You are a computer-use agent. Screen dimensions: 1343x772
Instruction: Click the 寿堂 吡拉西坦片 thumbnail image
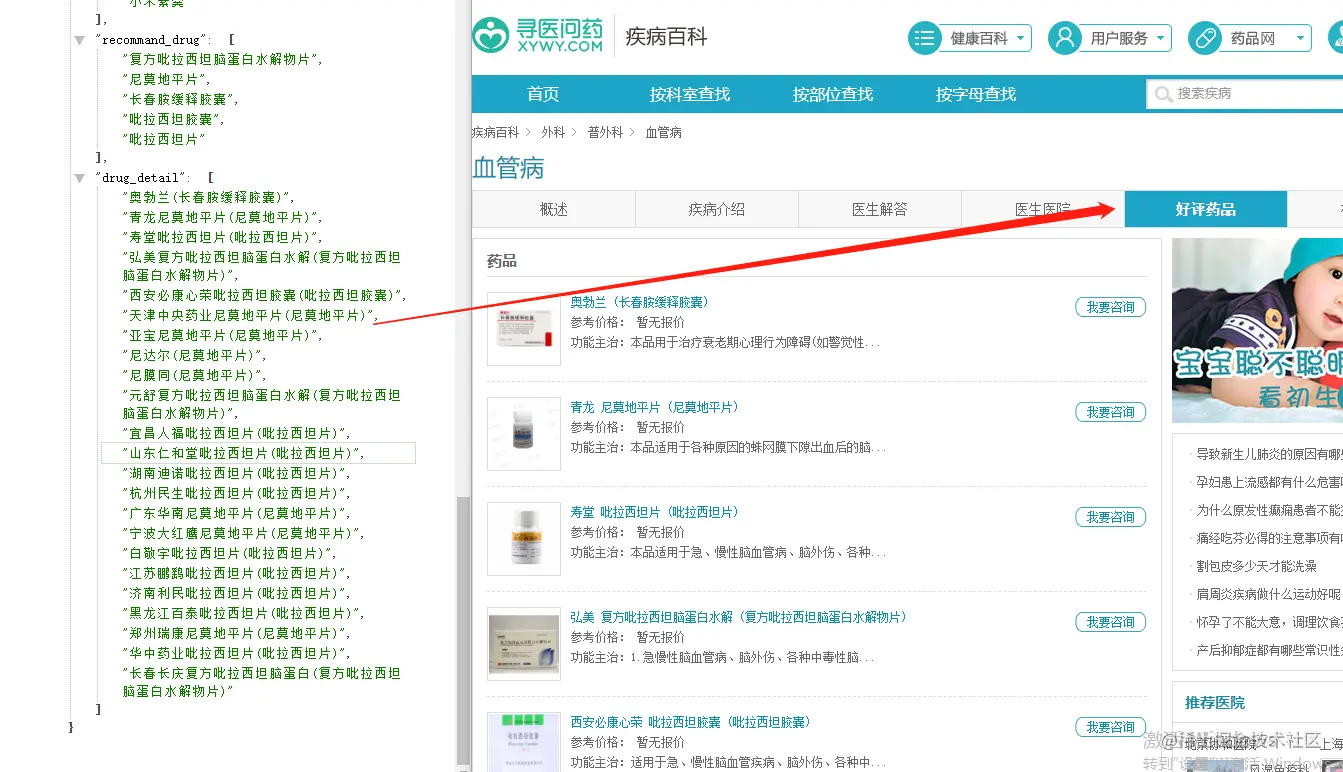pyautogui.click(x=524, y=539)
